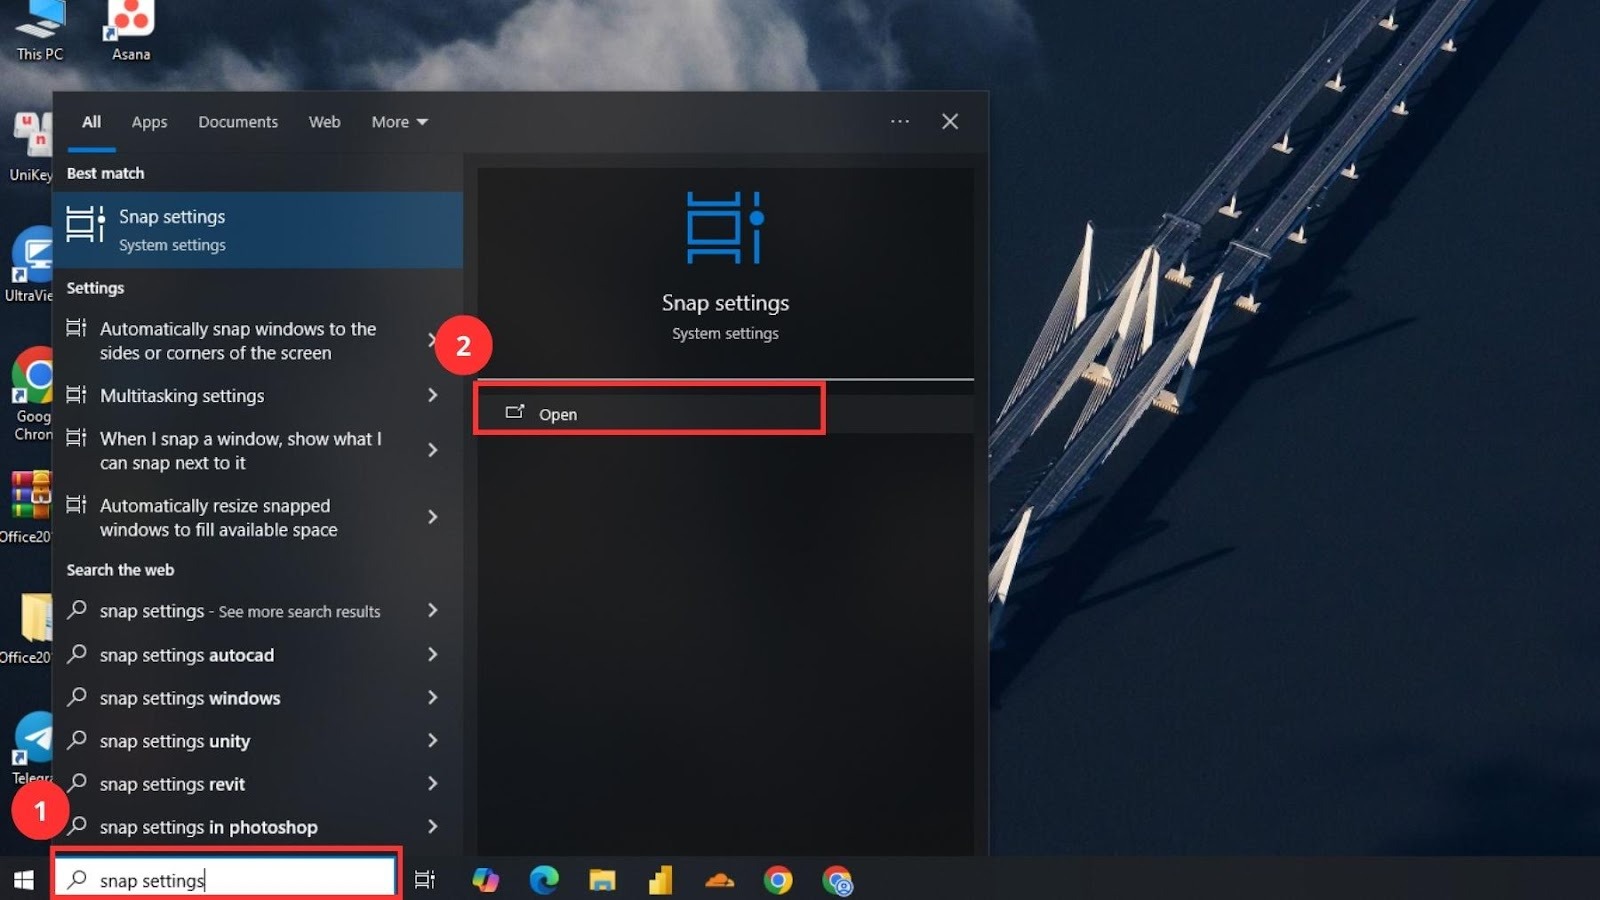Expand chevron for snap settings unity
Image resolution: width=1600 pixels, height=900 pixels.
[433, 740]
